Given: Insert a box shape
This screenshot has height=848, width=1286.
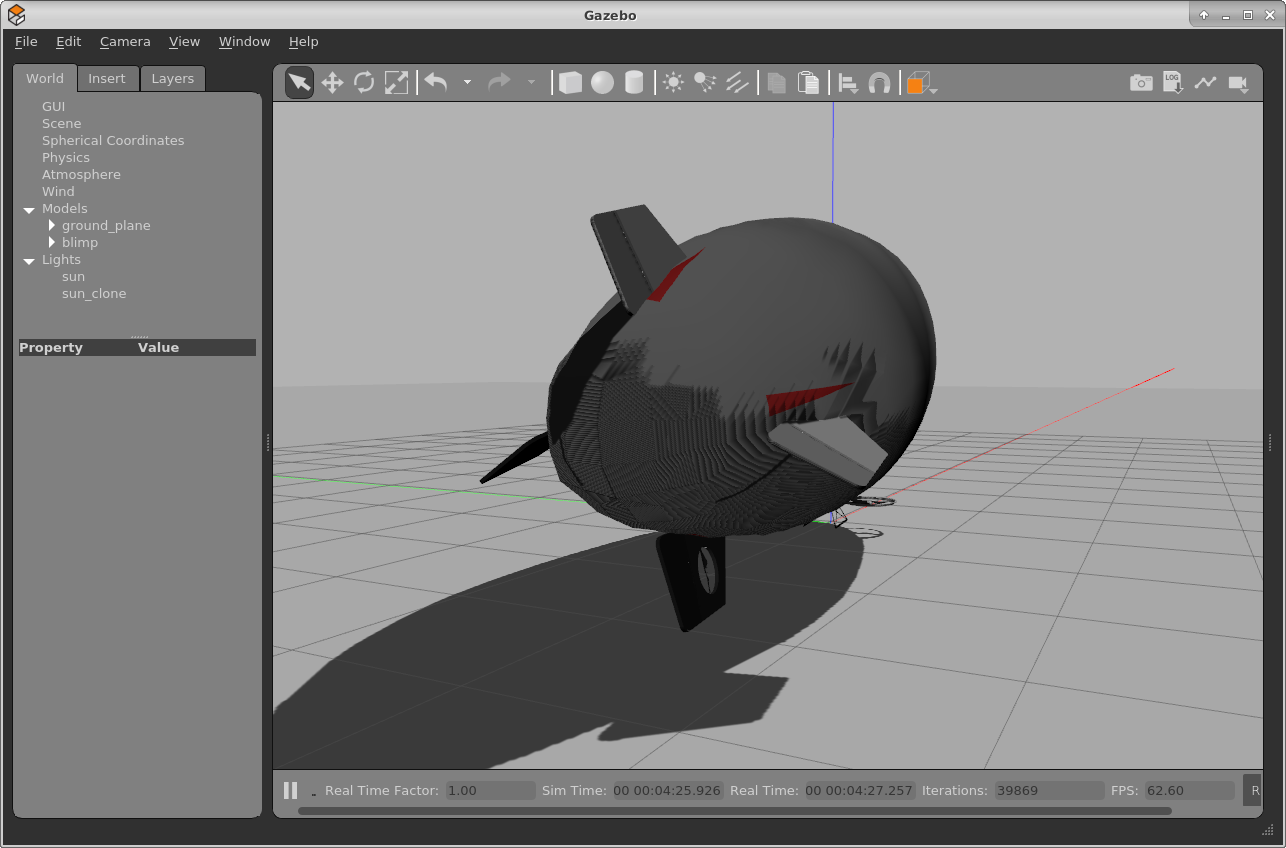Looking at the screenshot, I should pyautogui.click(x=570, y=83).
